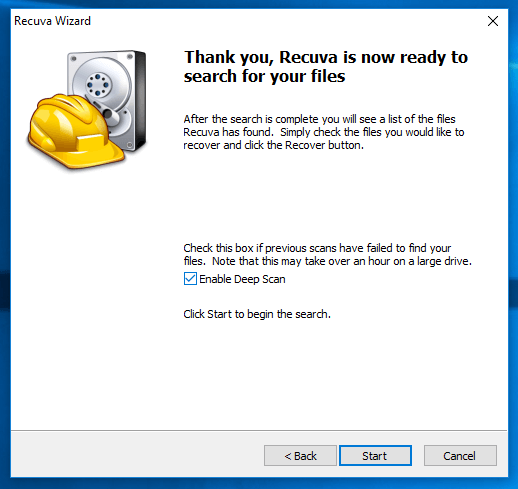Image resolution: width=518 pixels, height=489 pixels.
Task: Click the blank white area below the hard hat
Action: click(93, 300)
